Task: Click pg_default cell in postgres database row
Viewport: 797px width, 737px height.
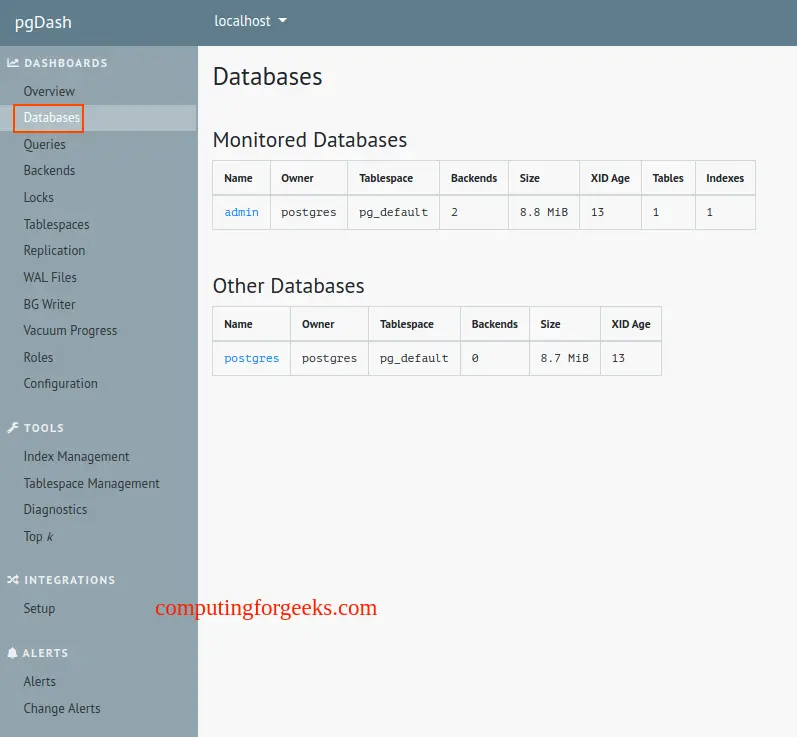Action: point(414,358)
